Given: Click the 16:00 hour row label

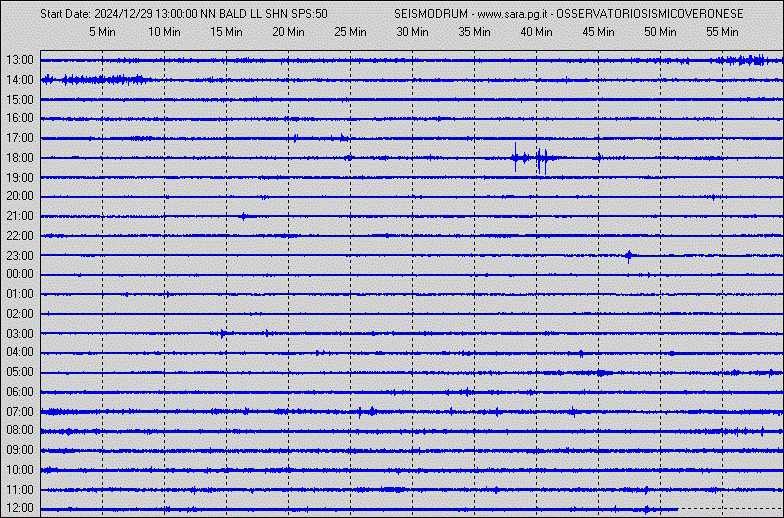Looking at the screenshot, I should click(20, 118).
